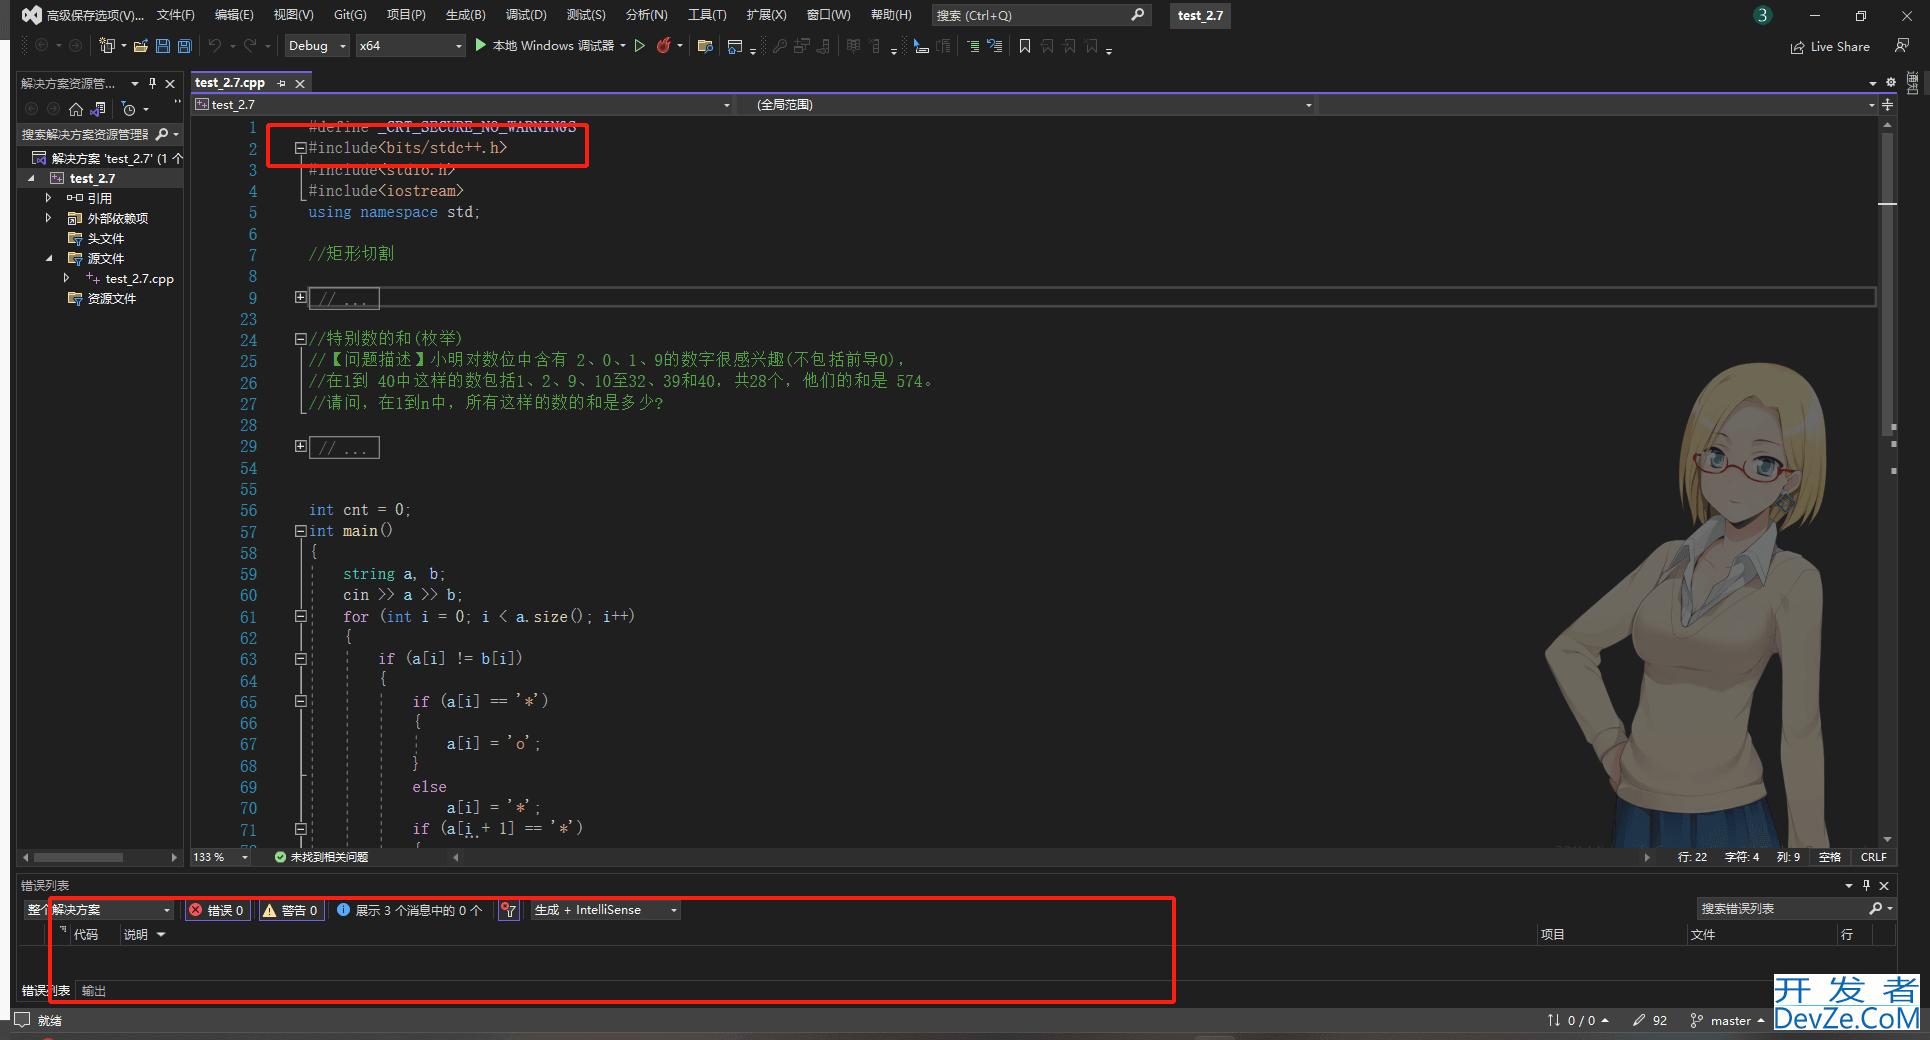Expand the collapsed comment at line 9
Viewport: 1930px width, 1040px height.
click(x=300, y=297)
